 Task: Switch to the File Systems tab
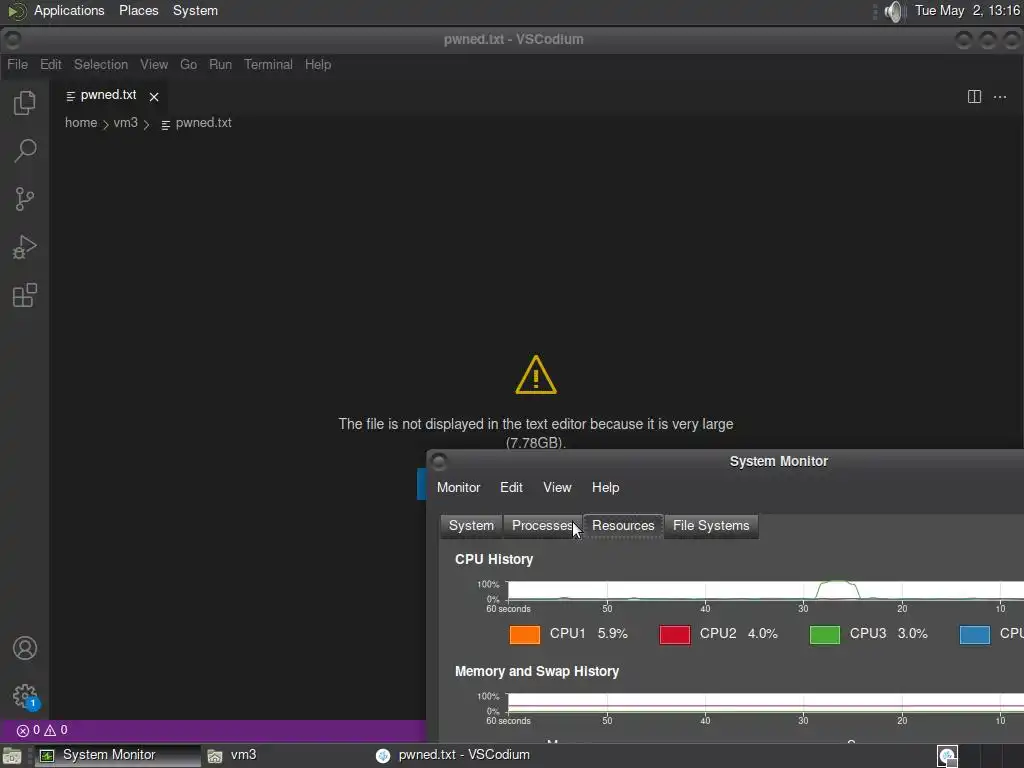(711, 526)
